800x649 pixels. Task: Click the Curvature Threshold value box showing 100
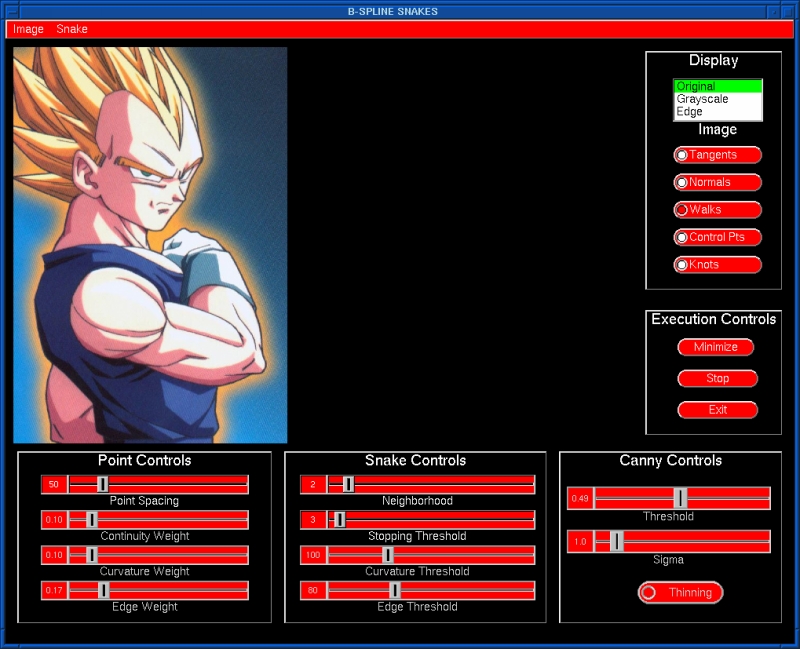(x=313, y=555)
